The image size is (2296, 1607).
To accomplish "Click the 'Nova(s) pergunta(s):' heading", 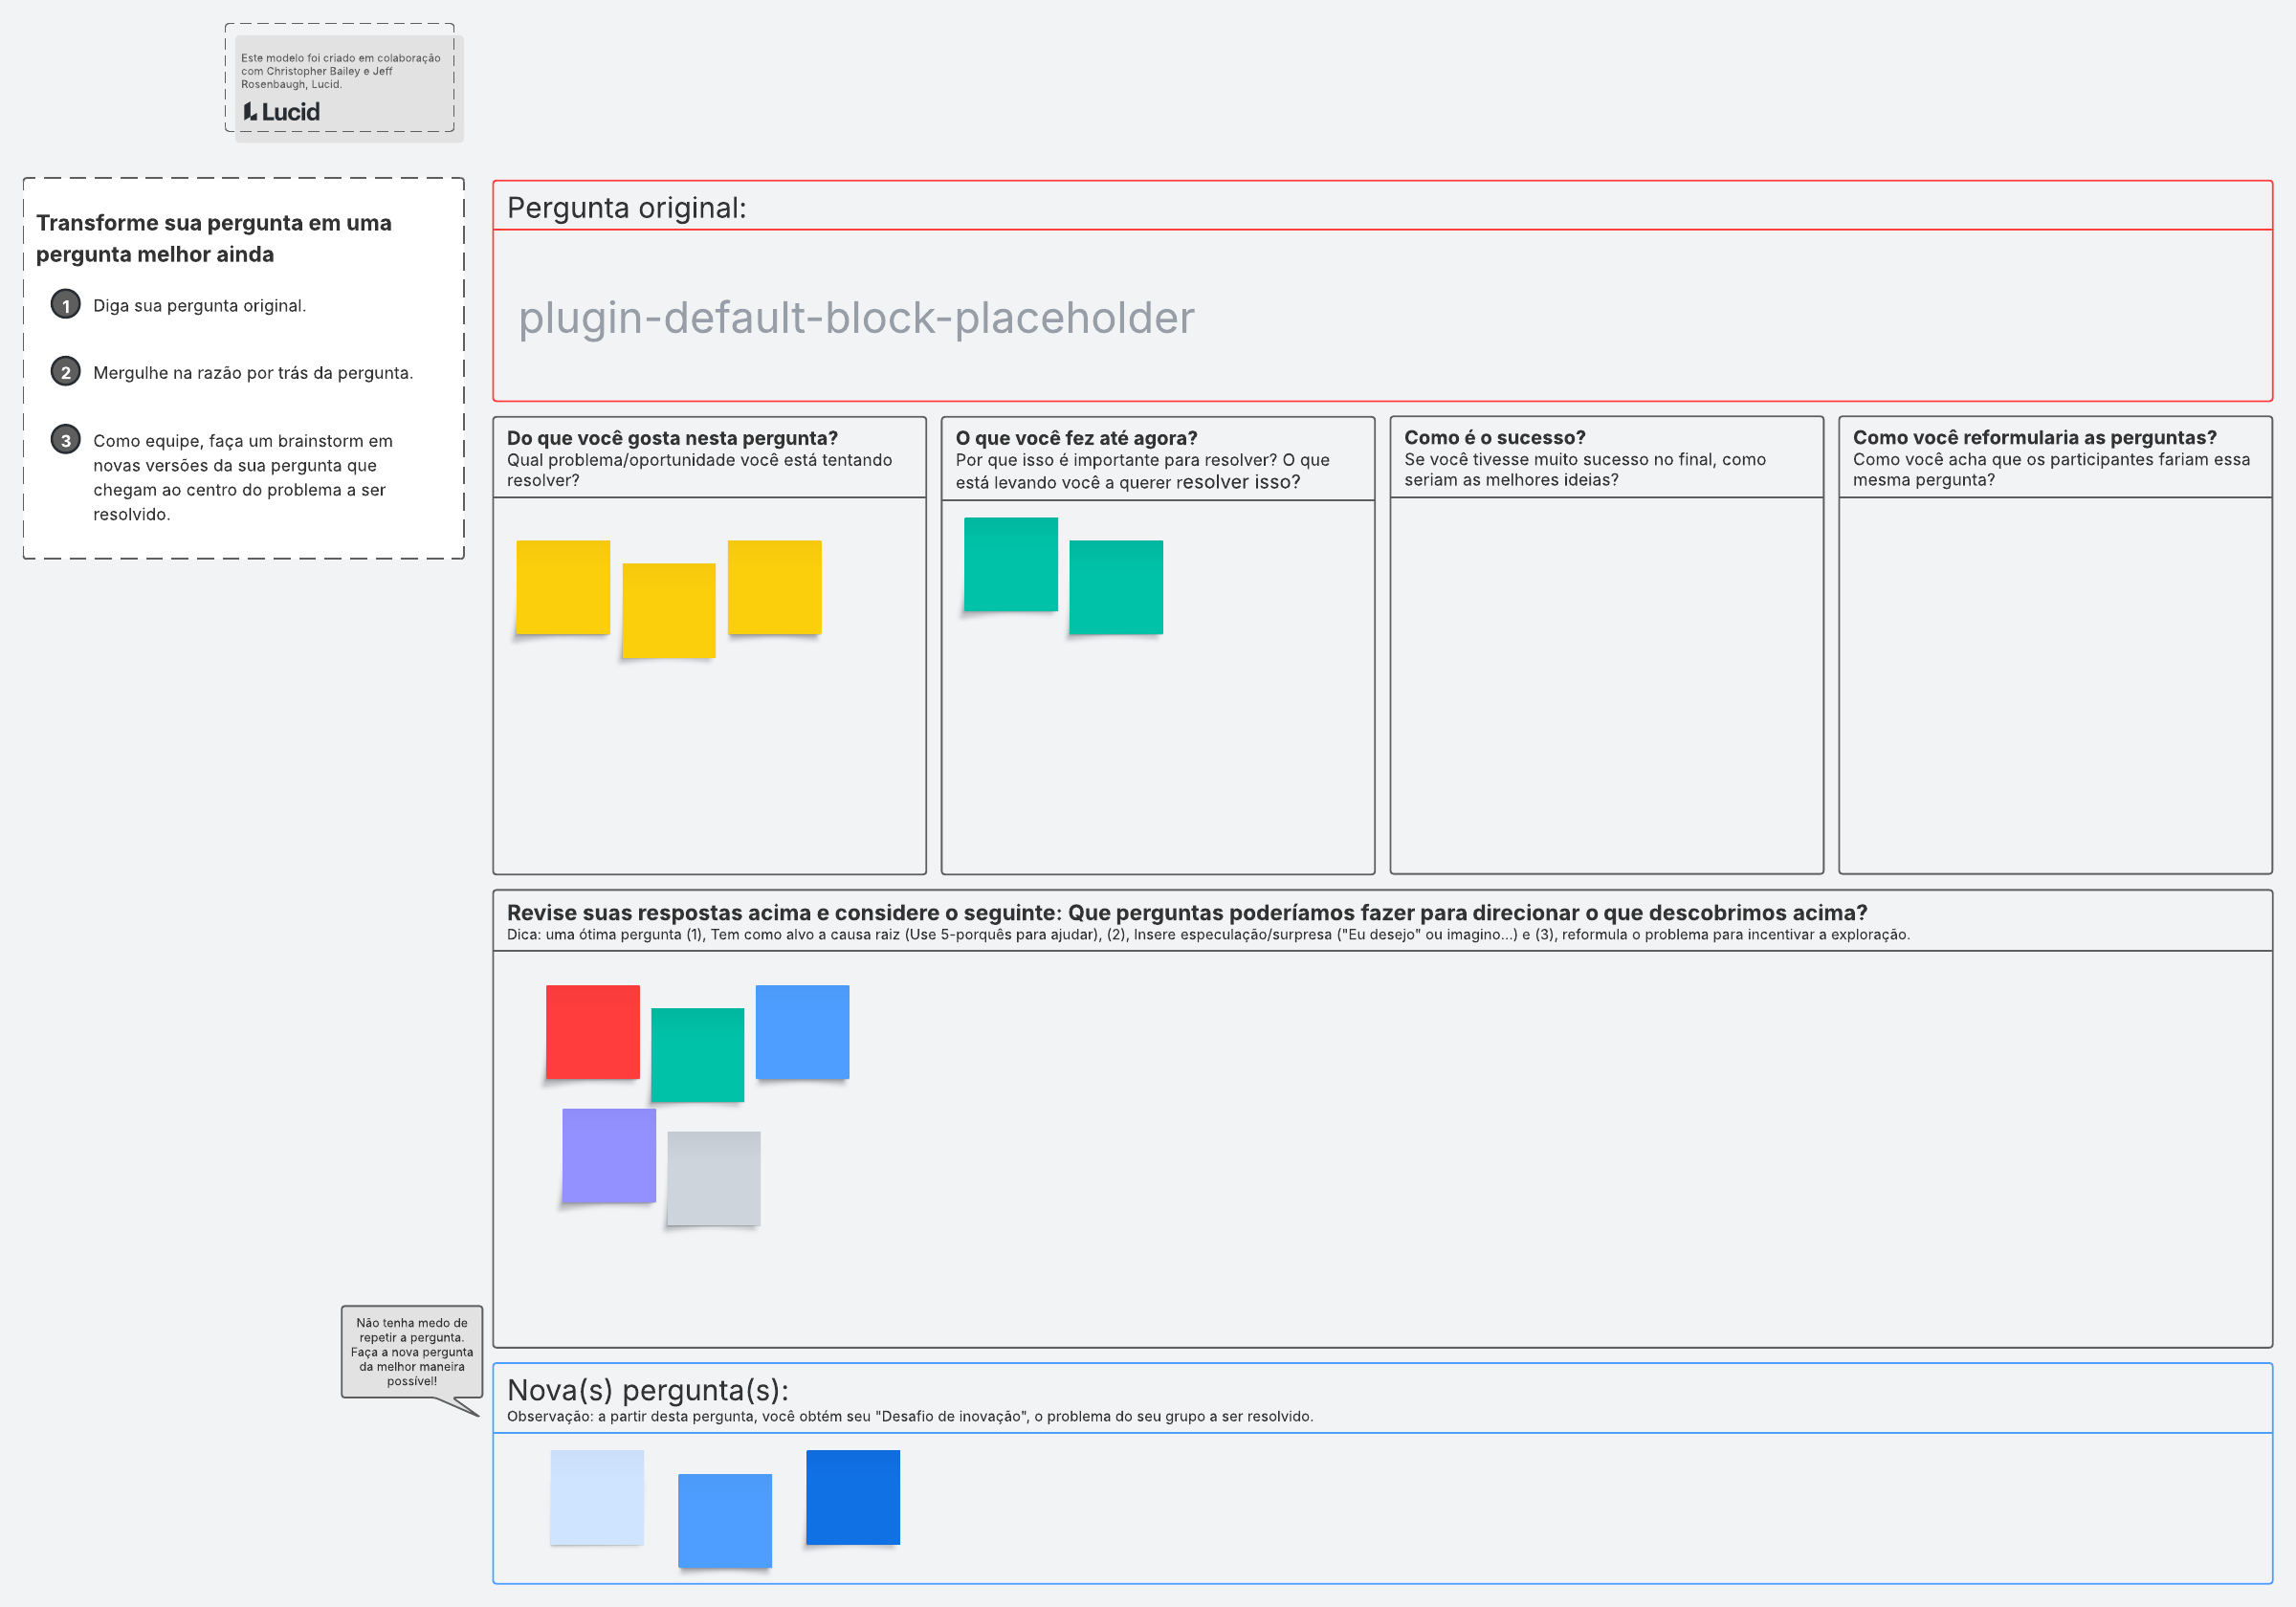I will click(x=647, y=1389).
